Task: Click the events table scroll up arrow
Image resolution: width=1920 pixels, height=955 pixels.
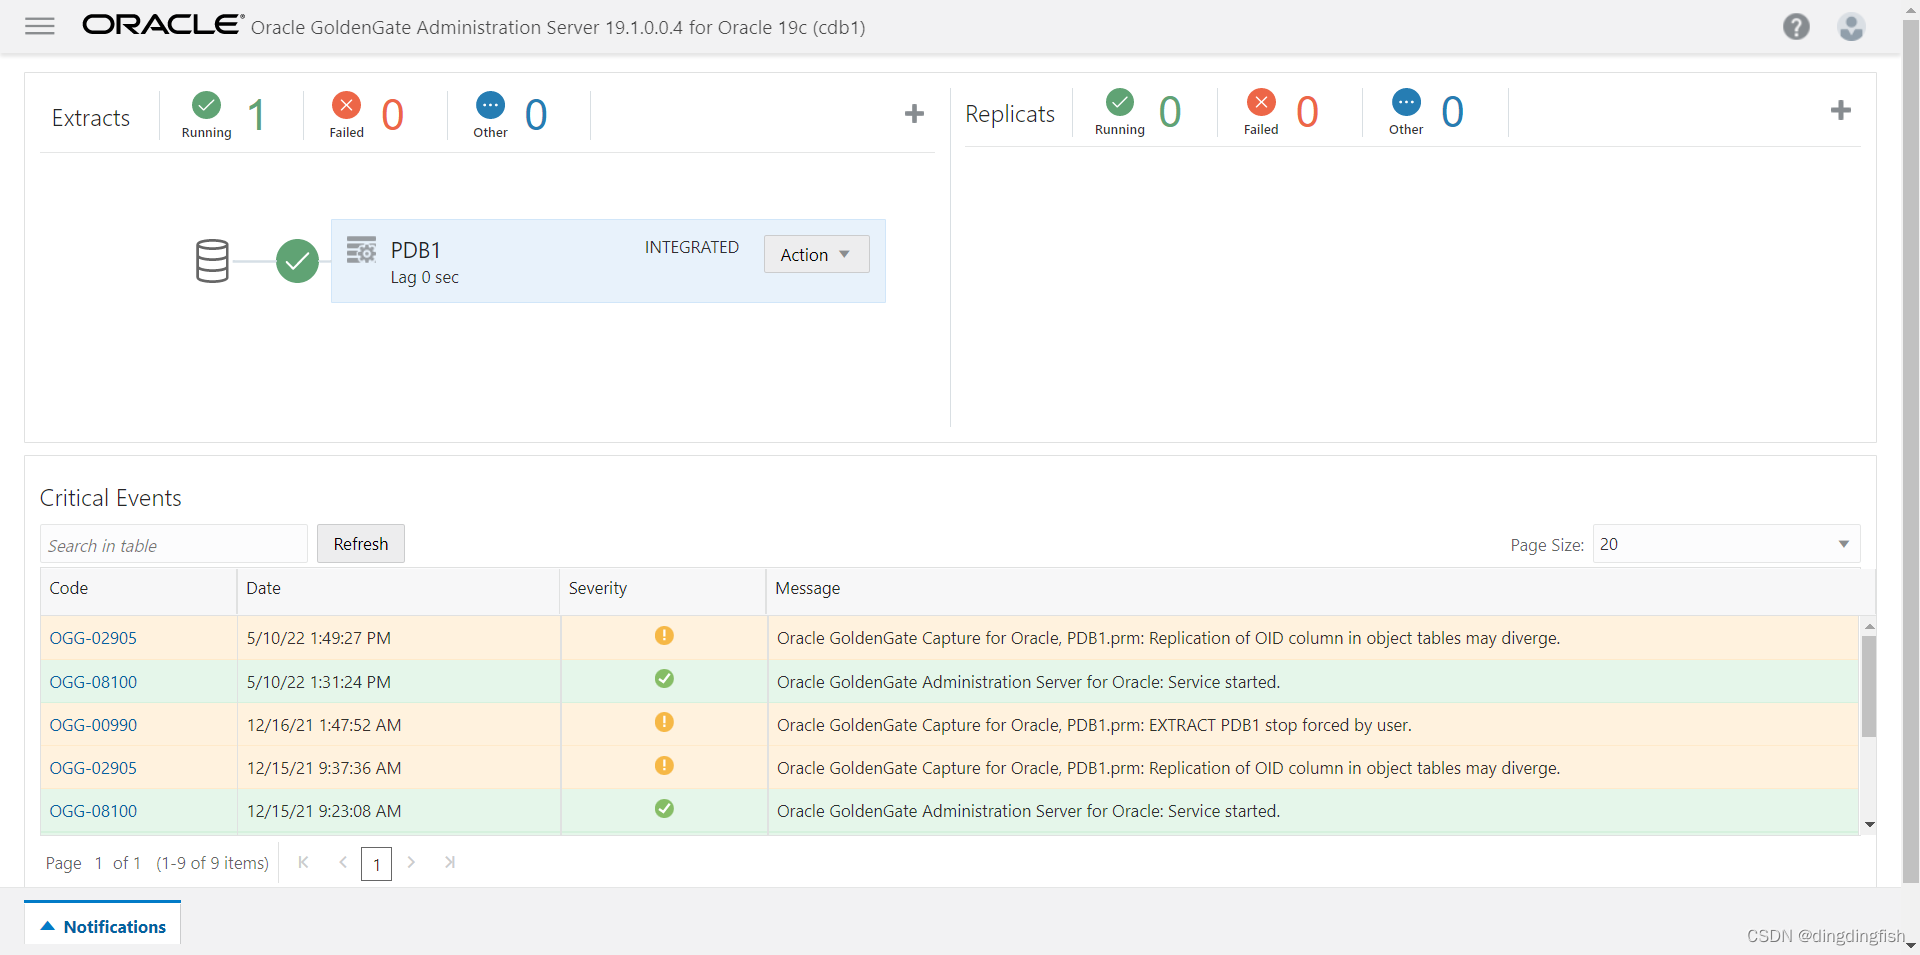Action: 1869,626
